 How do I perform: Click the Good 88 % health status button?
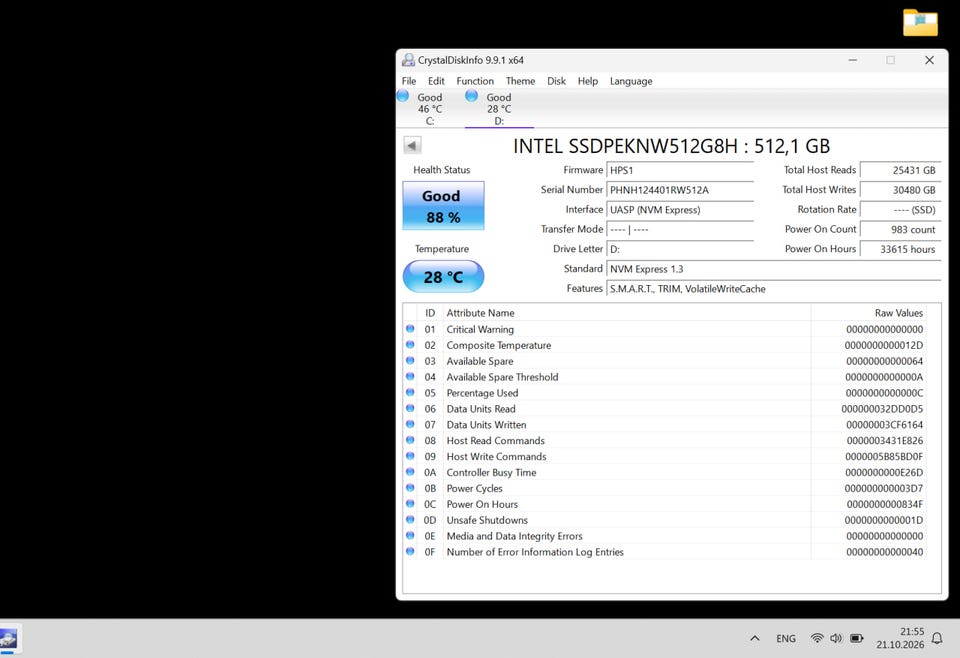coord(443,206)
